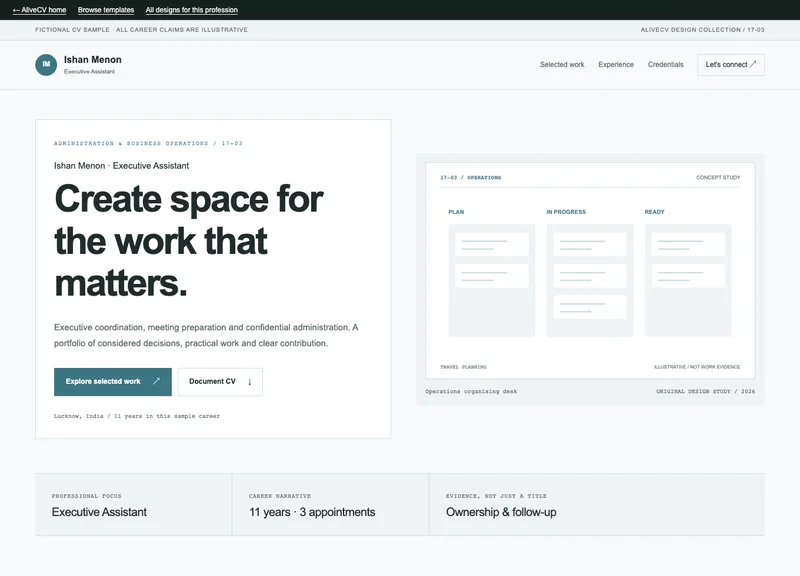The height and width of the screenshot is (576, 800).
Task: Open Browse templates link
Action: pos(106,10)
